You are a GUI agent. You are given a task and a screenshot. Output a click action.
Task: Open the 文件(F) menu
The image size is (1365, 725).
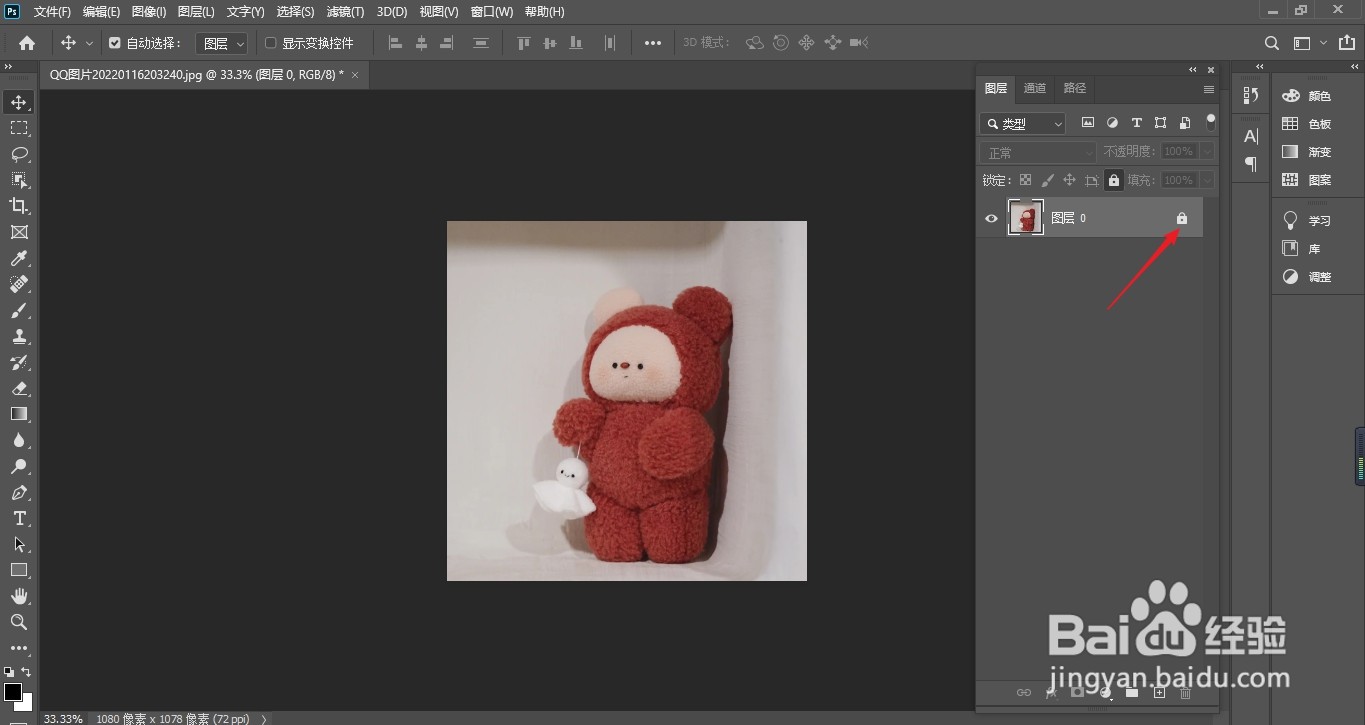pyautogui.click(x=52, y=12)
